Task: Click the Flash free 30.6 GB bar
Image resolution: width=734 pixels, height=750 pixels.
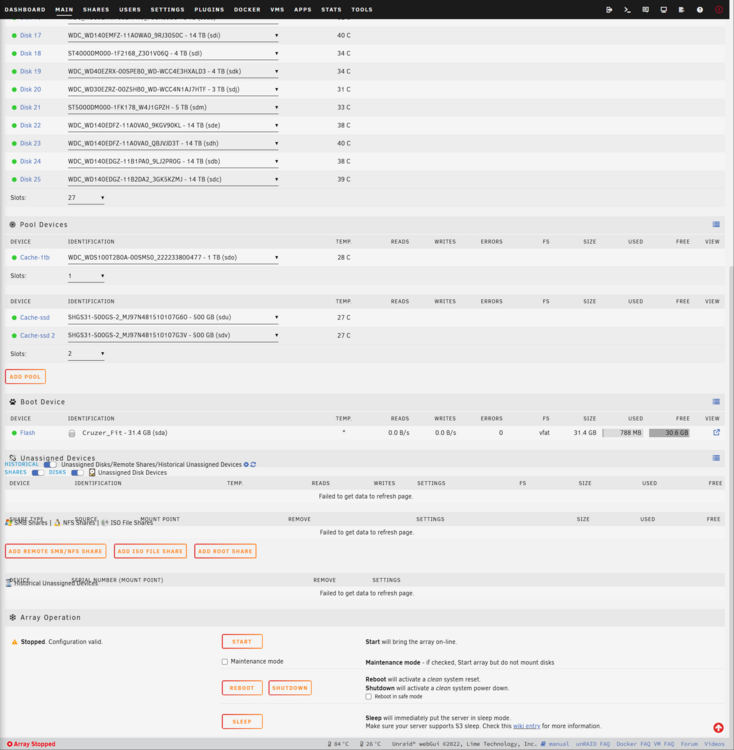Action: pyautogui.click(x=669, y=433)
